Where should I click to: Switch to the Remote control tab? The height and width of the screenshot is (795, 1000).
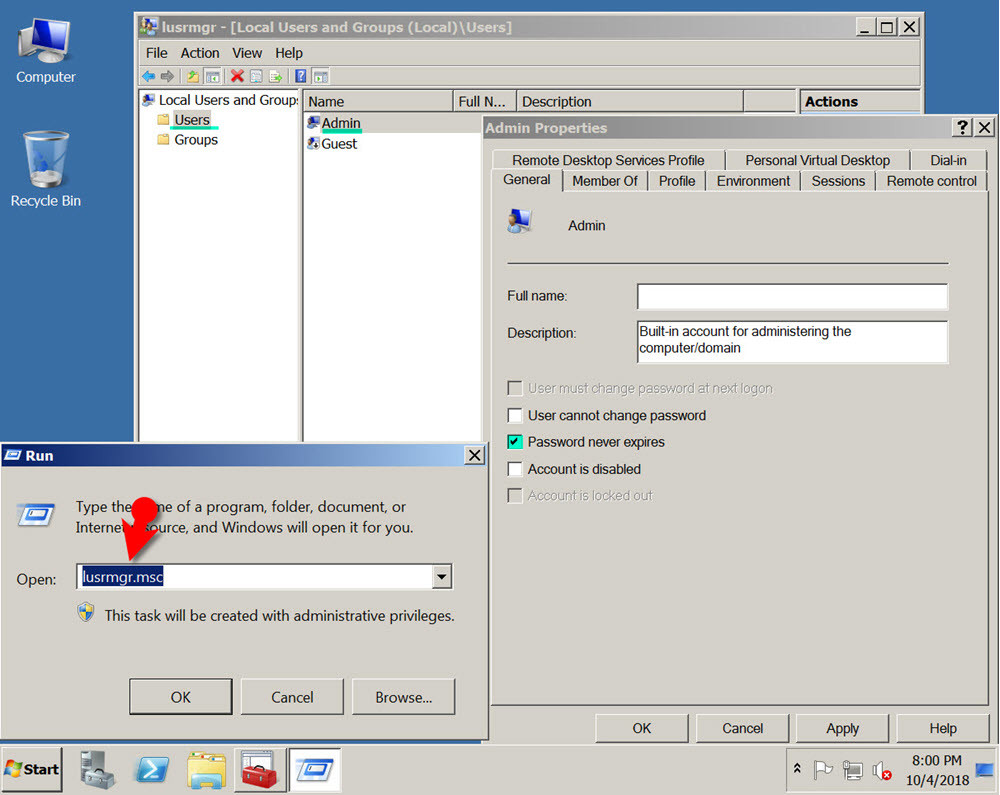[931, 181]
